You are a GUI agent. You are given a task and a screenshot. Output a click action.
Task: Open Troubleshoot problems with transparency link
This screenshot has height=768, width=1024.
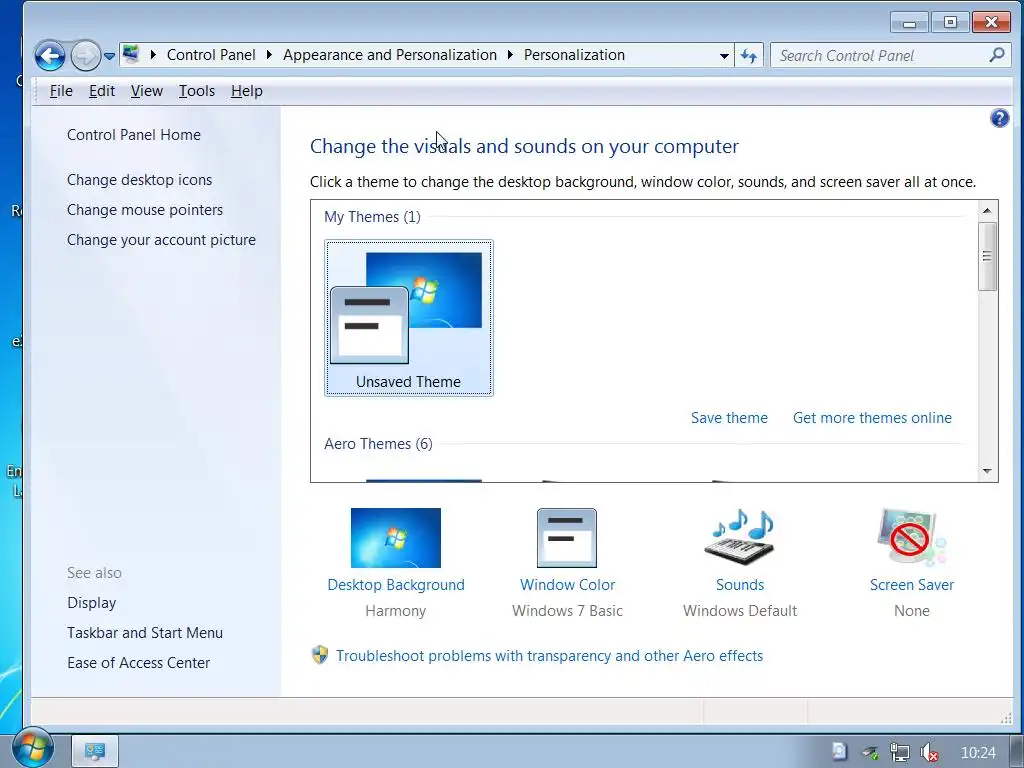549,656
